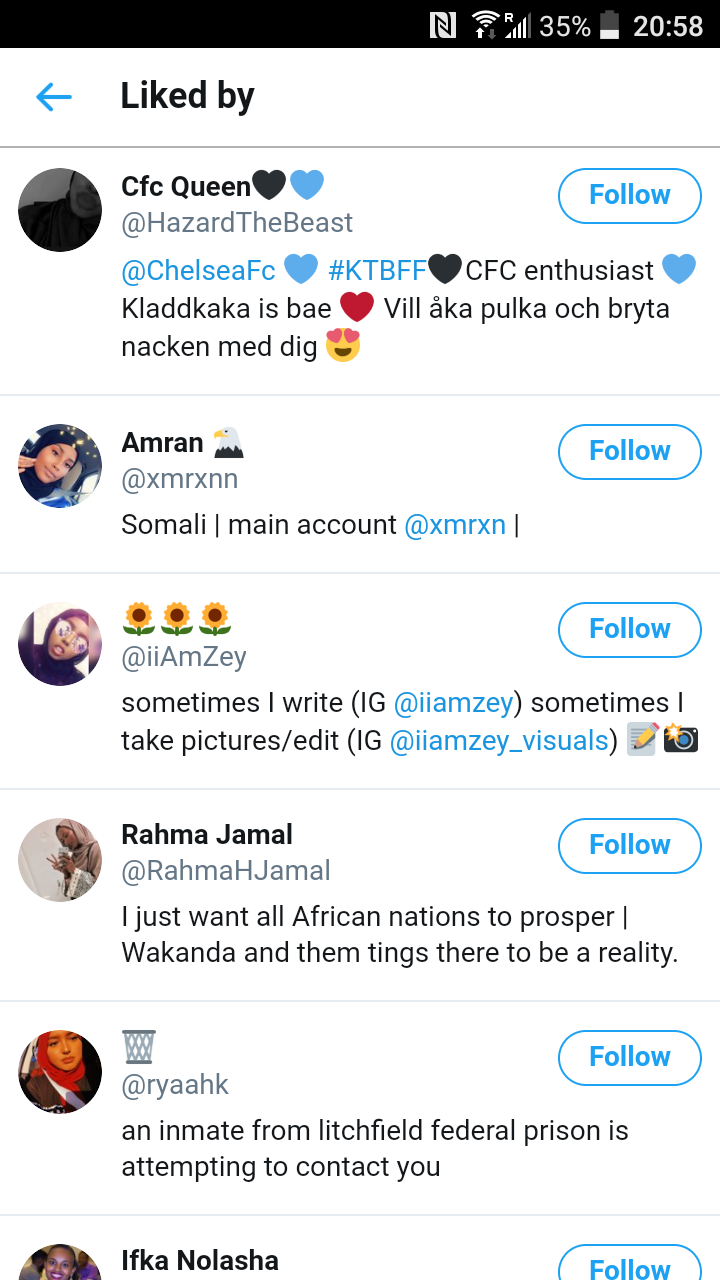Open the @xmrxn mention link

(x=455, y=524)
